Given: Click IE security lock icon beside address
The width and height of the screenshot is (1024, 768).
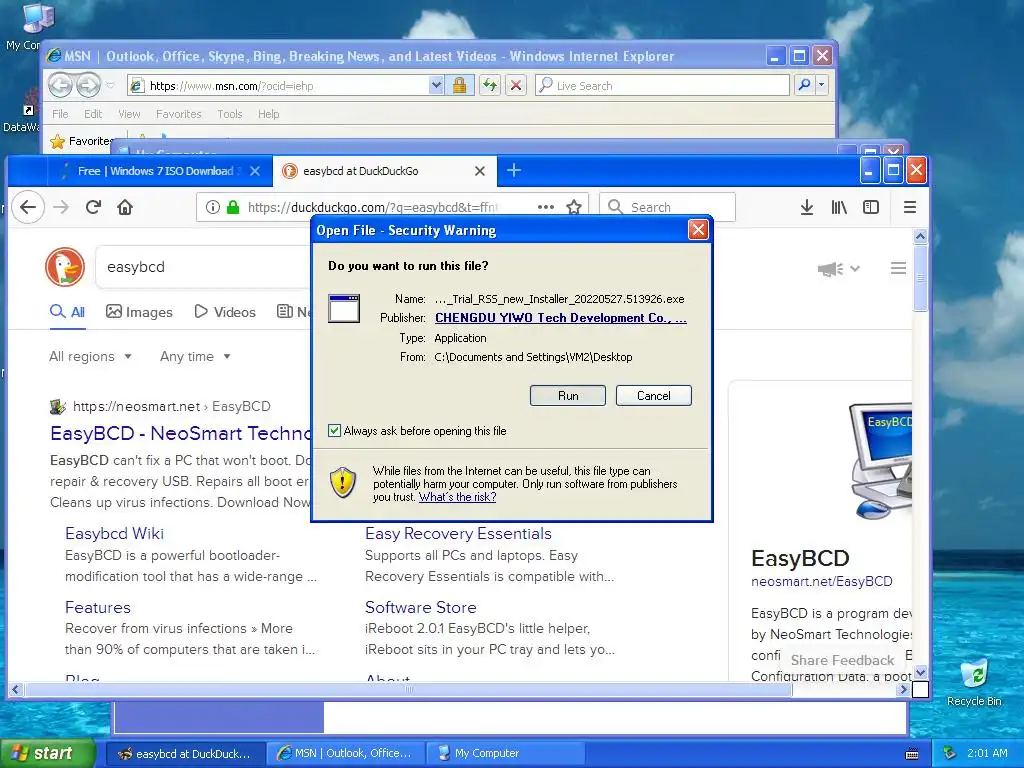Looking at the screenshot, I should click(x=459, y=85).
